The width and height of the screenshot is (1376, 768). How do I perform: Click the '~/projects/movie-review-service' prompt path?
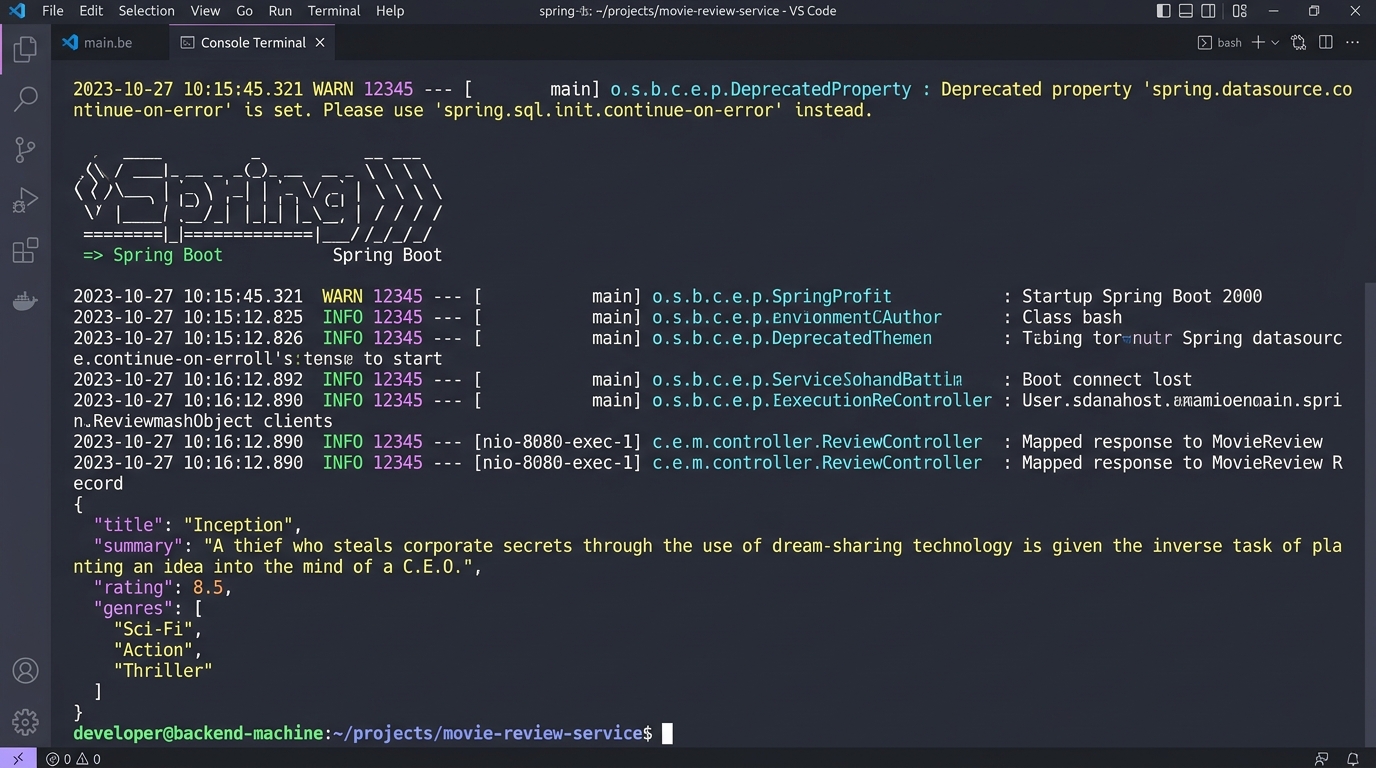487,733
